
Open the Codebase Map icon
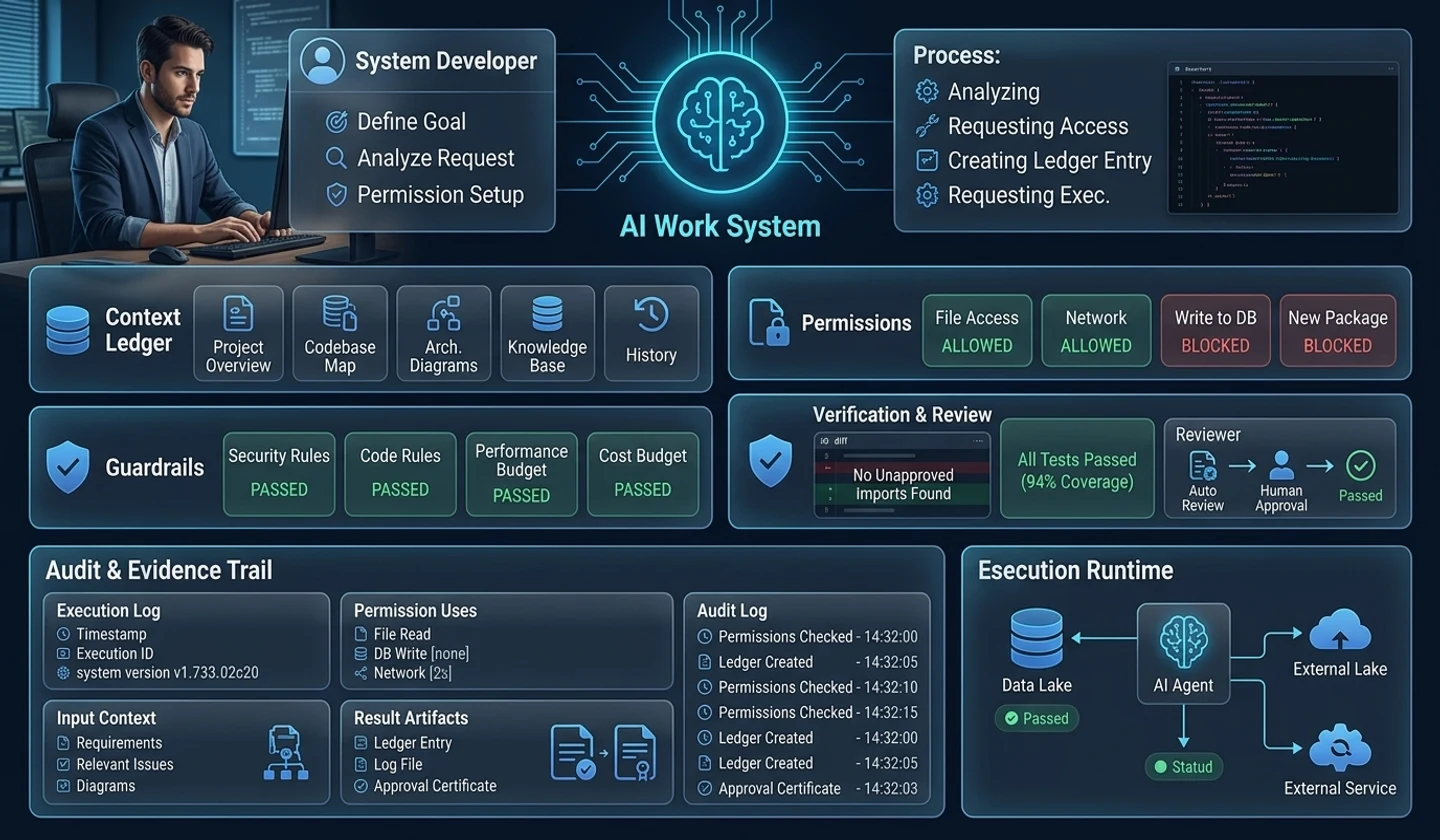[x=340, y=313]
